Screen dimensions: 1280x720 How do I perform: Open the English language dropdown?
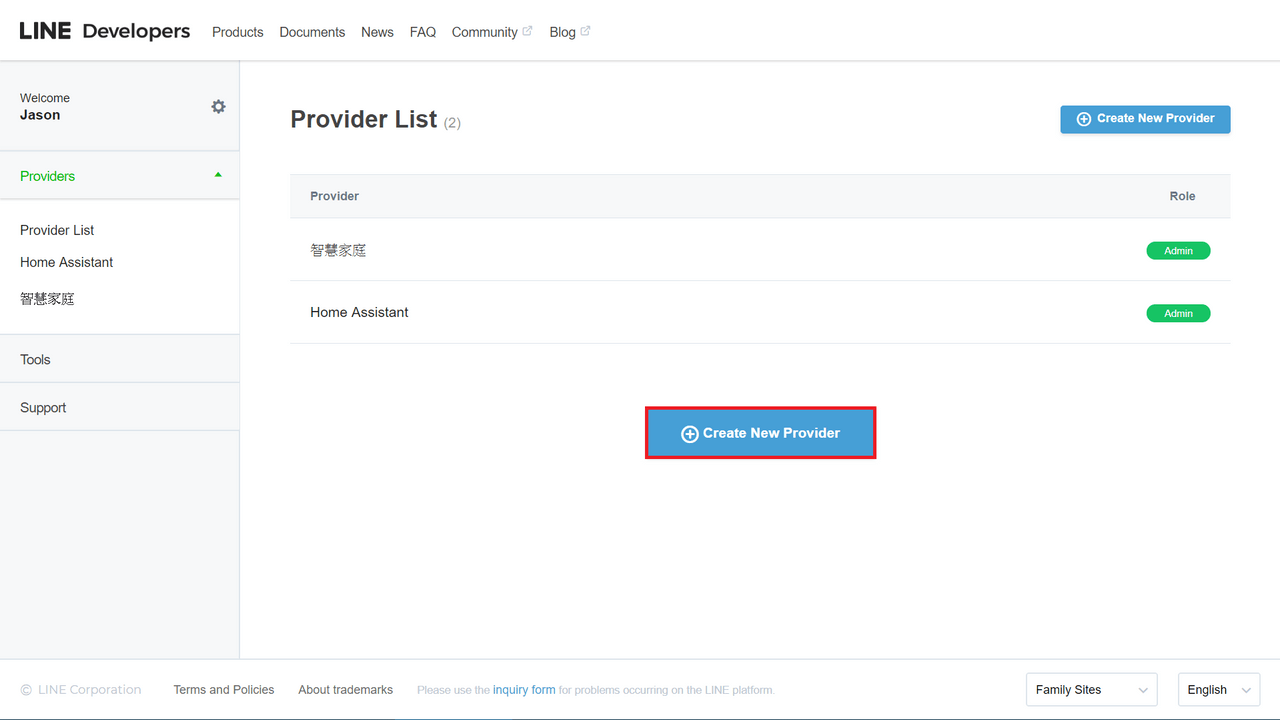point(1219,690)
